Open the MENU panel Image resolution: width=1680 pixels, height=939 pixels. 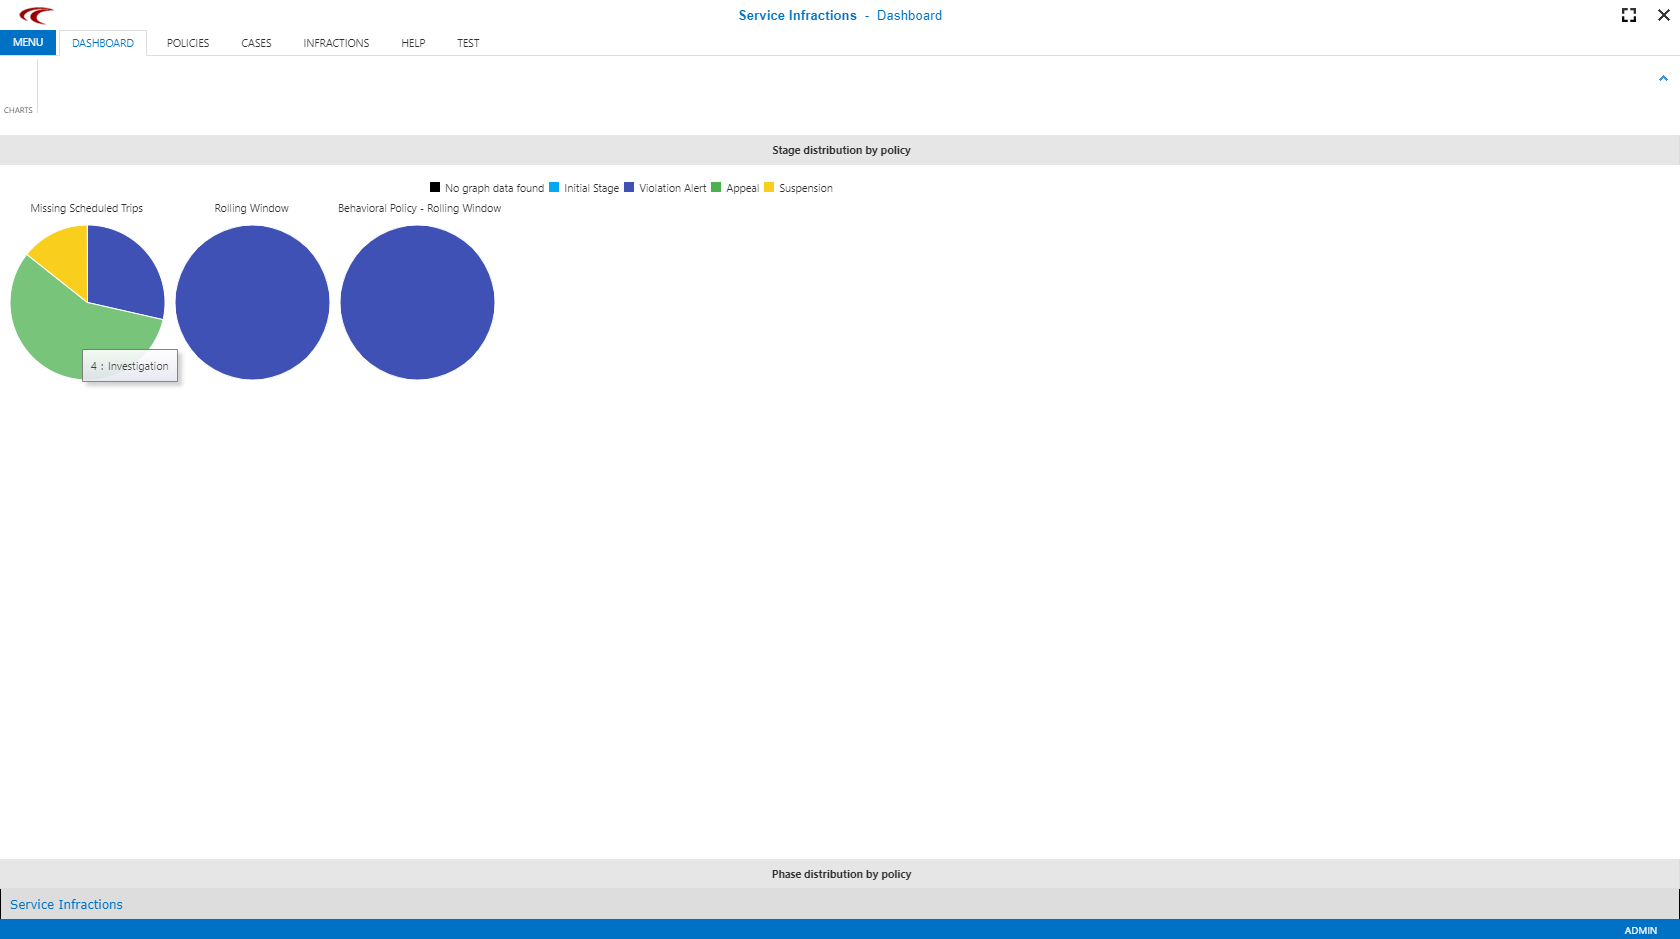(27, 42)
